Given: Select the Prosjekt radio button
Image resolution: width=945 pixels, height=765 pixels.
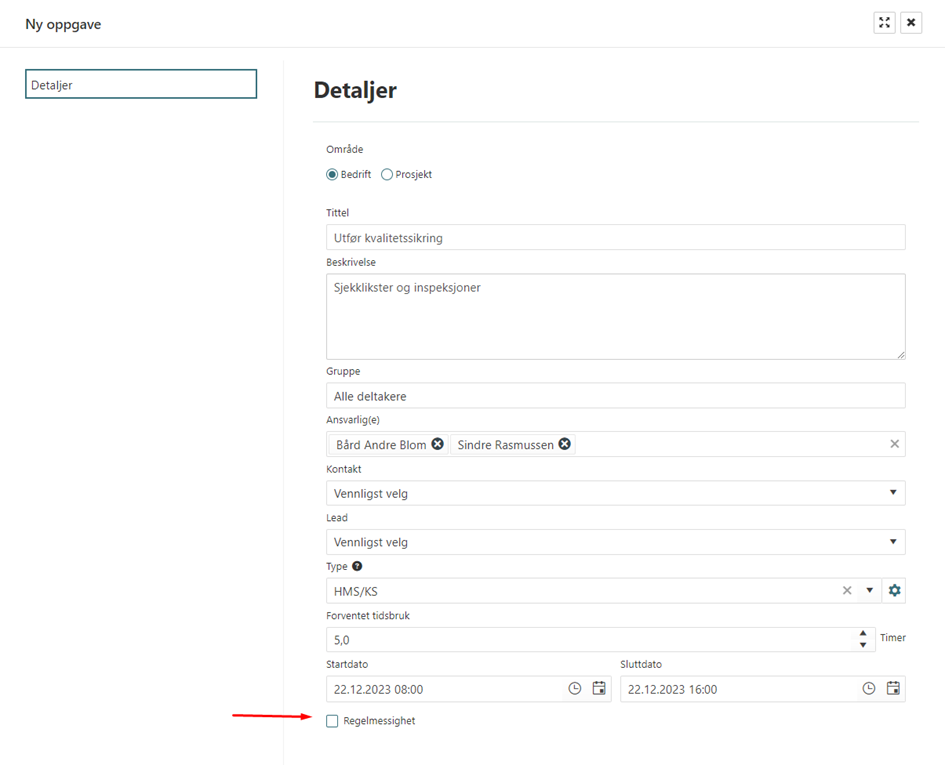Looking at the screenshot, I should point(387,174).
